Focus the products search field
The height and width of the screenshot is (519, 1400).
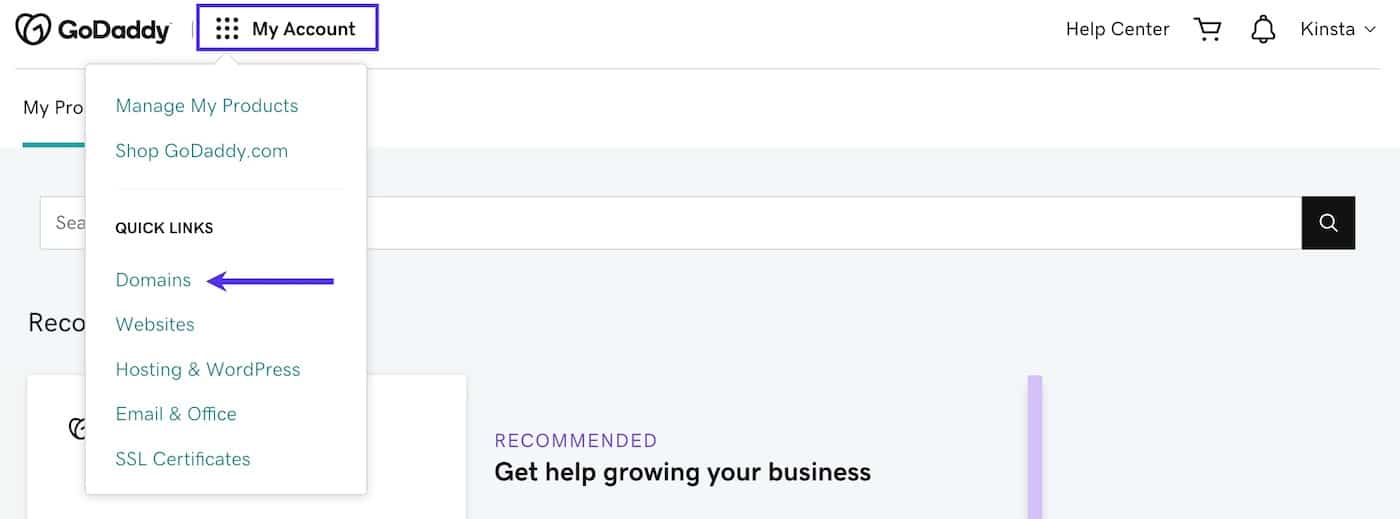(800, 223)
